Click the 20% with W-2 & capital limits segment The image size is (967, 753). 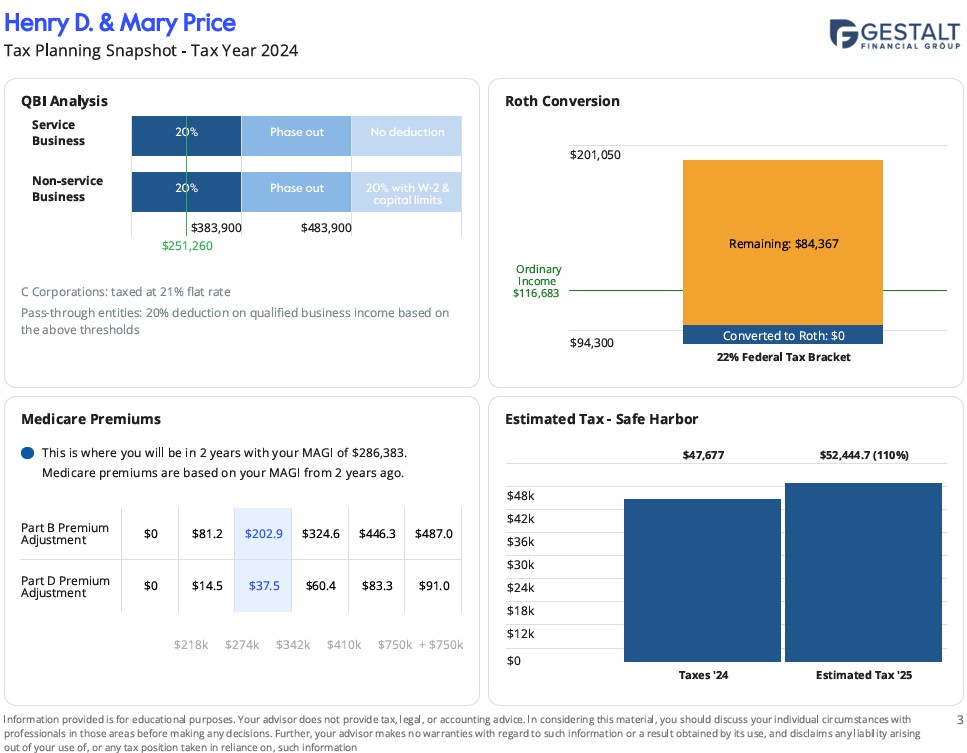point(407,192)
